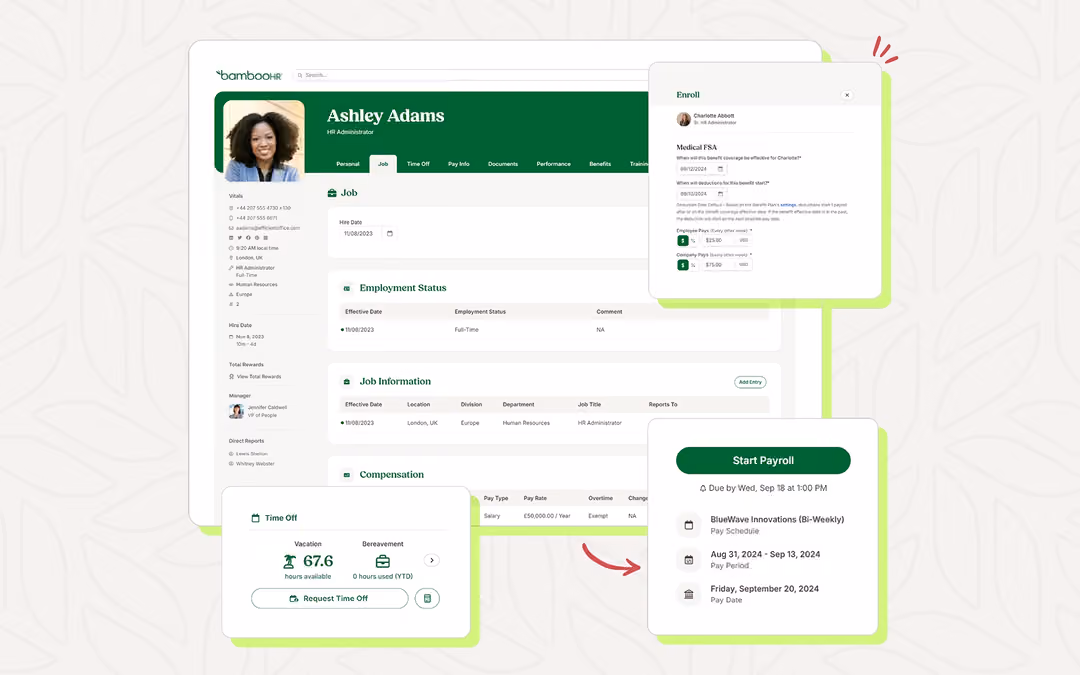
Task: Click the Compensation section icon
Action: click(346, 475)
